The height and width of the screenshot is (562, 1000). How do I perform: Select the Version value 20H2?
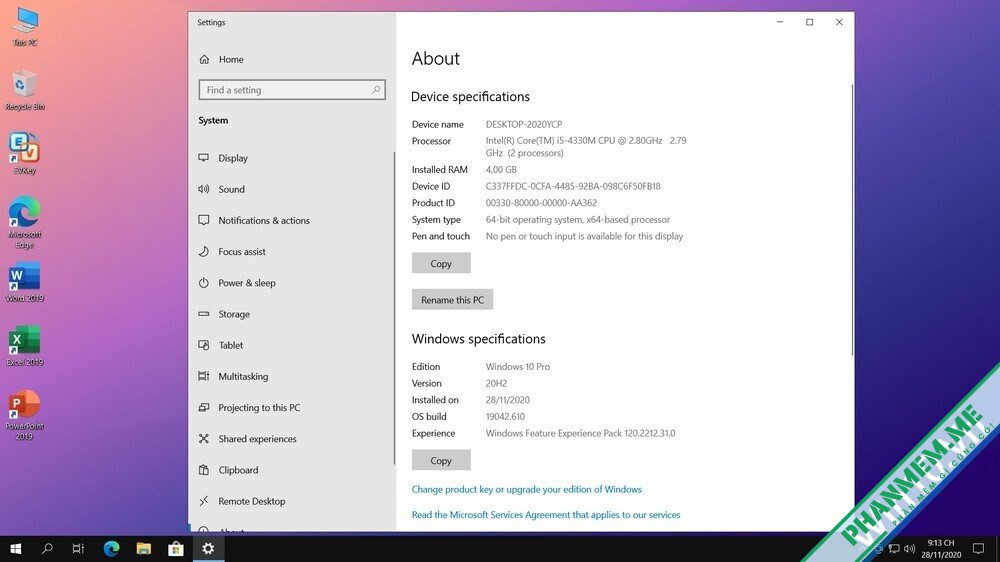pos(496,383)
